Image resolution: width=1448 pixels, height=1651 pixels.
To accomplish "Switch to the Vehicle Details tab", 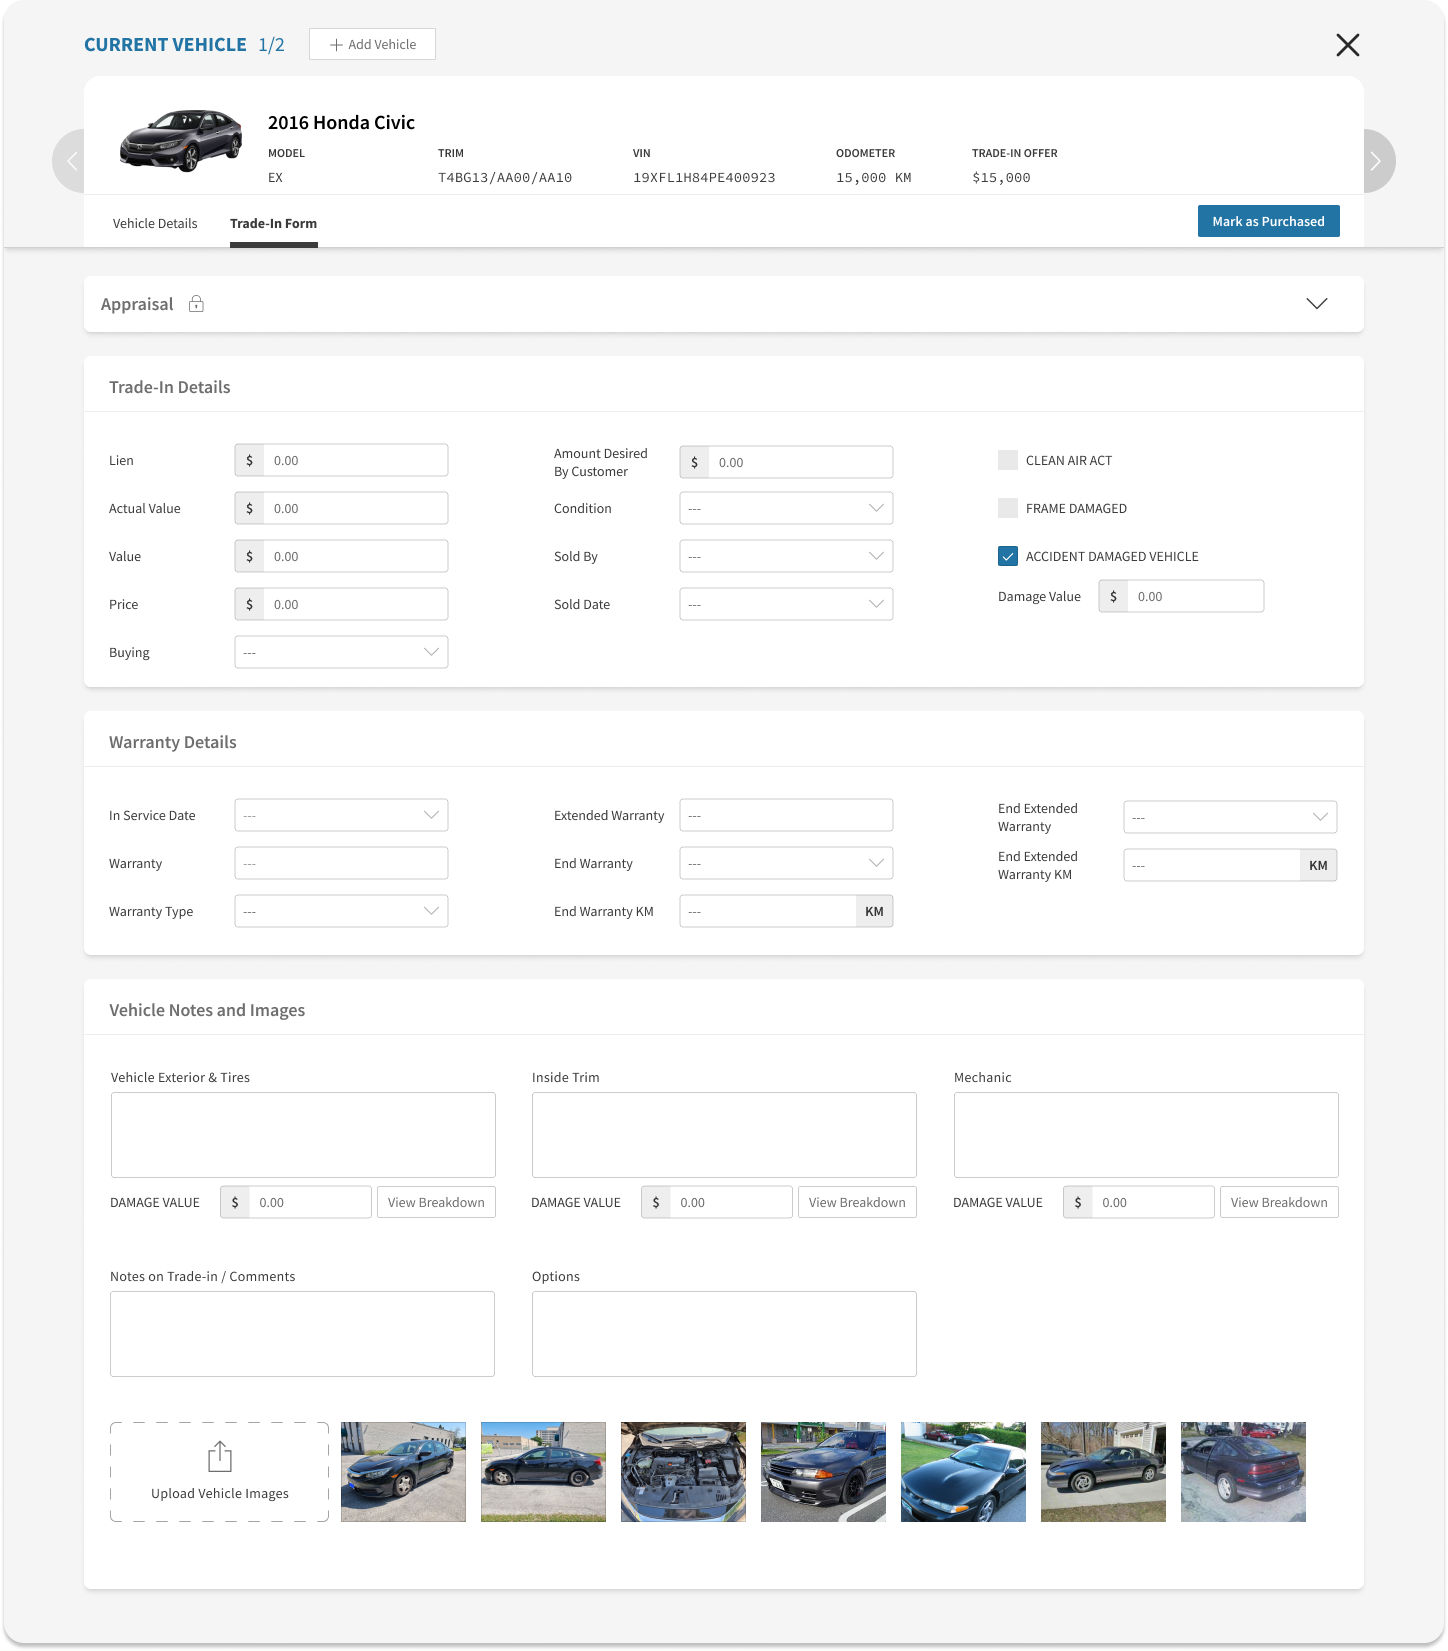I will coord(155,223).
